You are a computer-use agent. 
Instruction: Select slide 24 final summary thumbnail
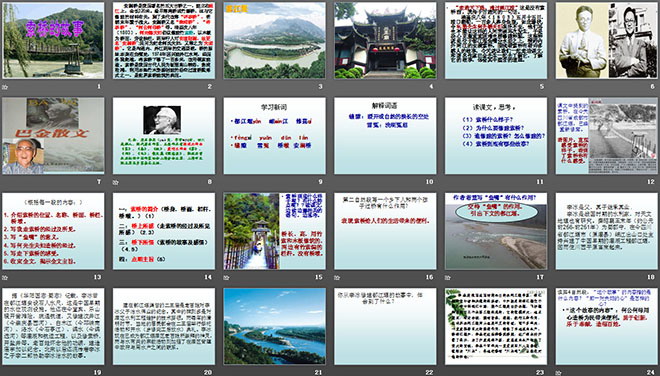[607, 326]
